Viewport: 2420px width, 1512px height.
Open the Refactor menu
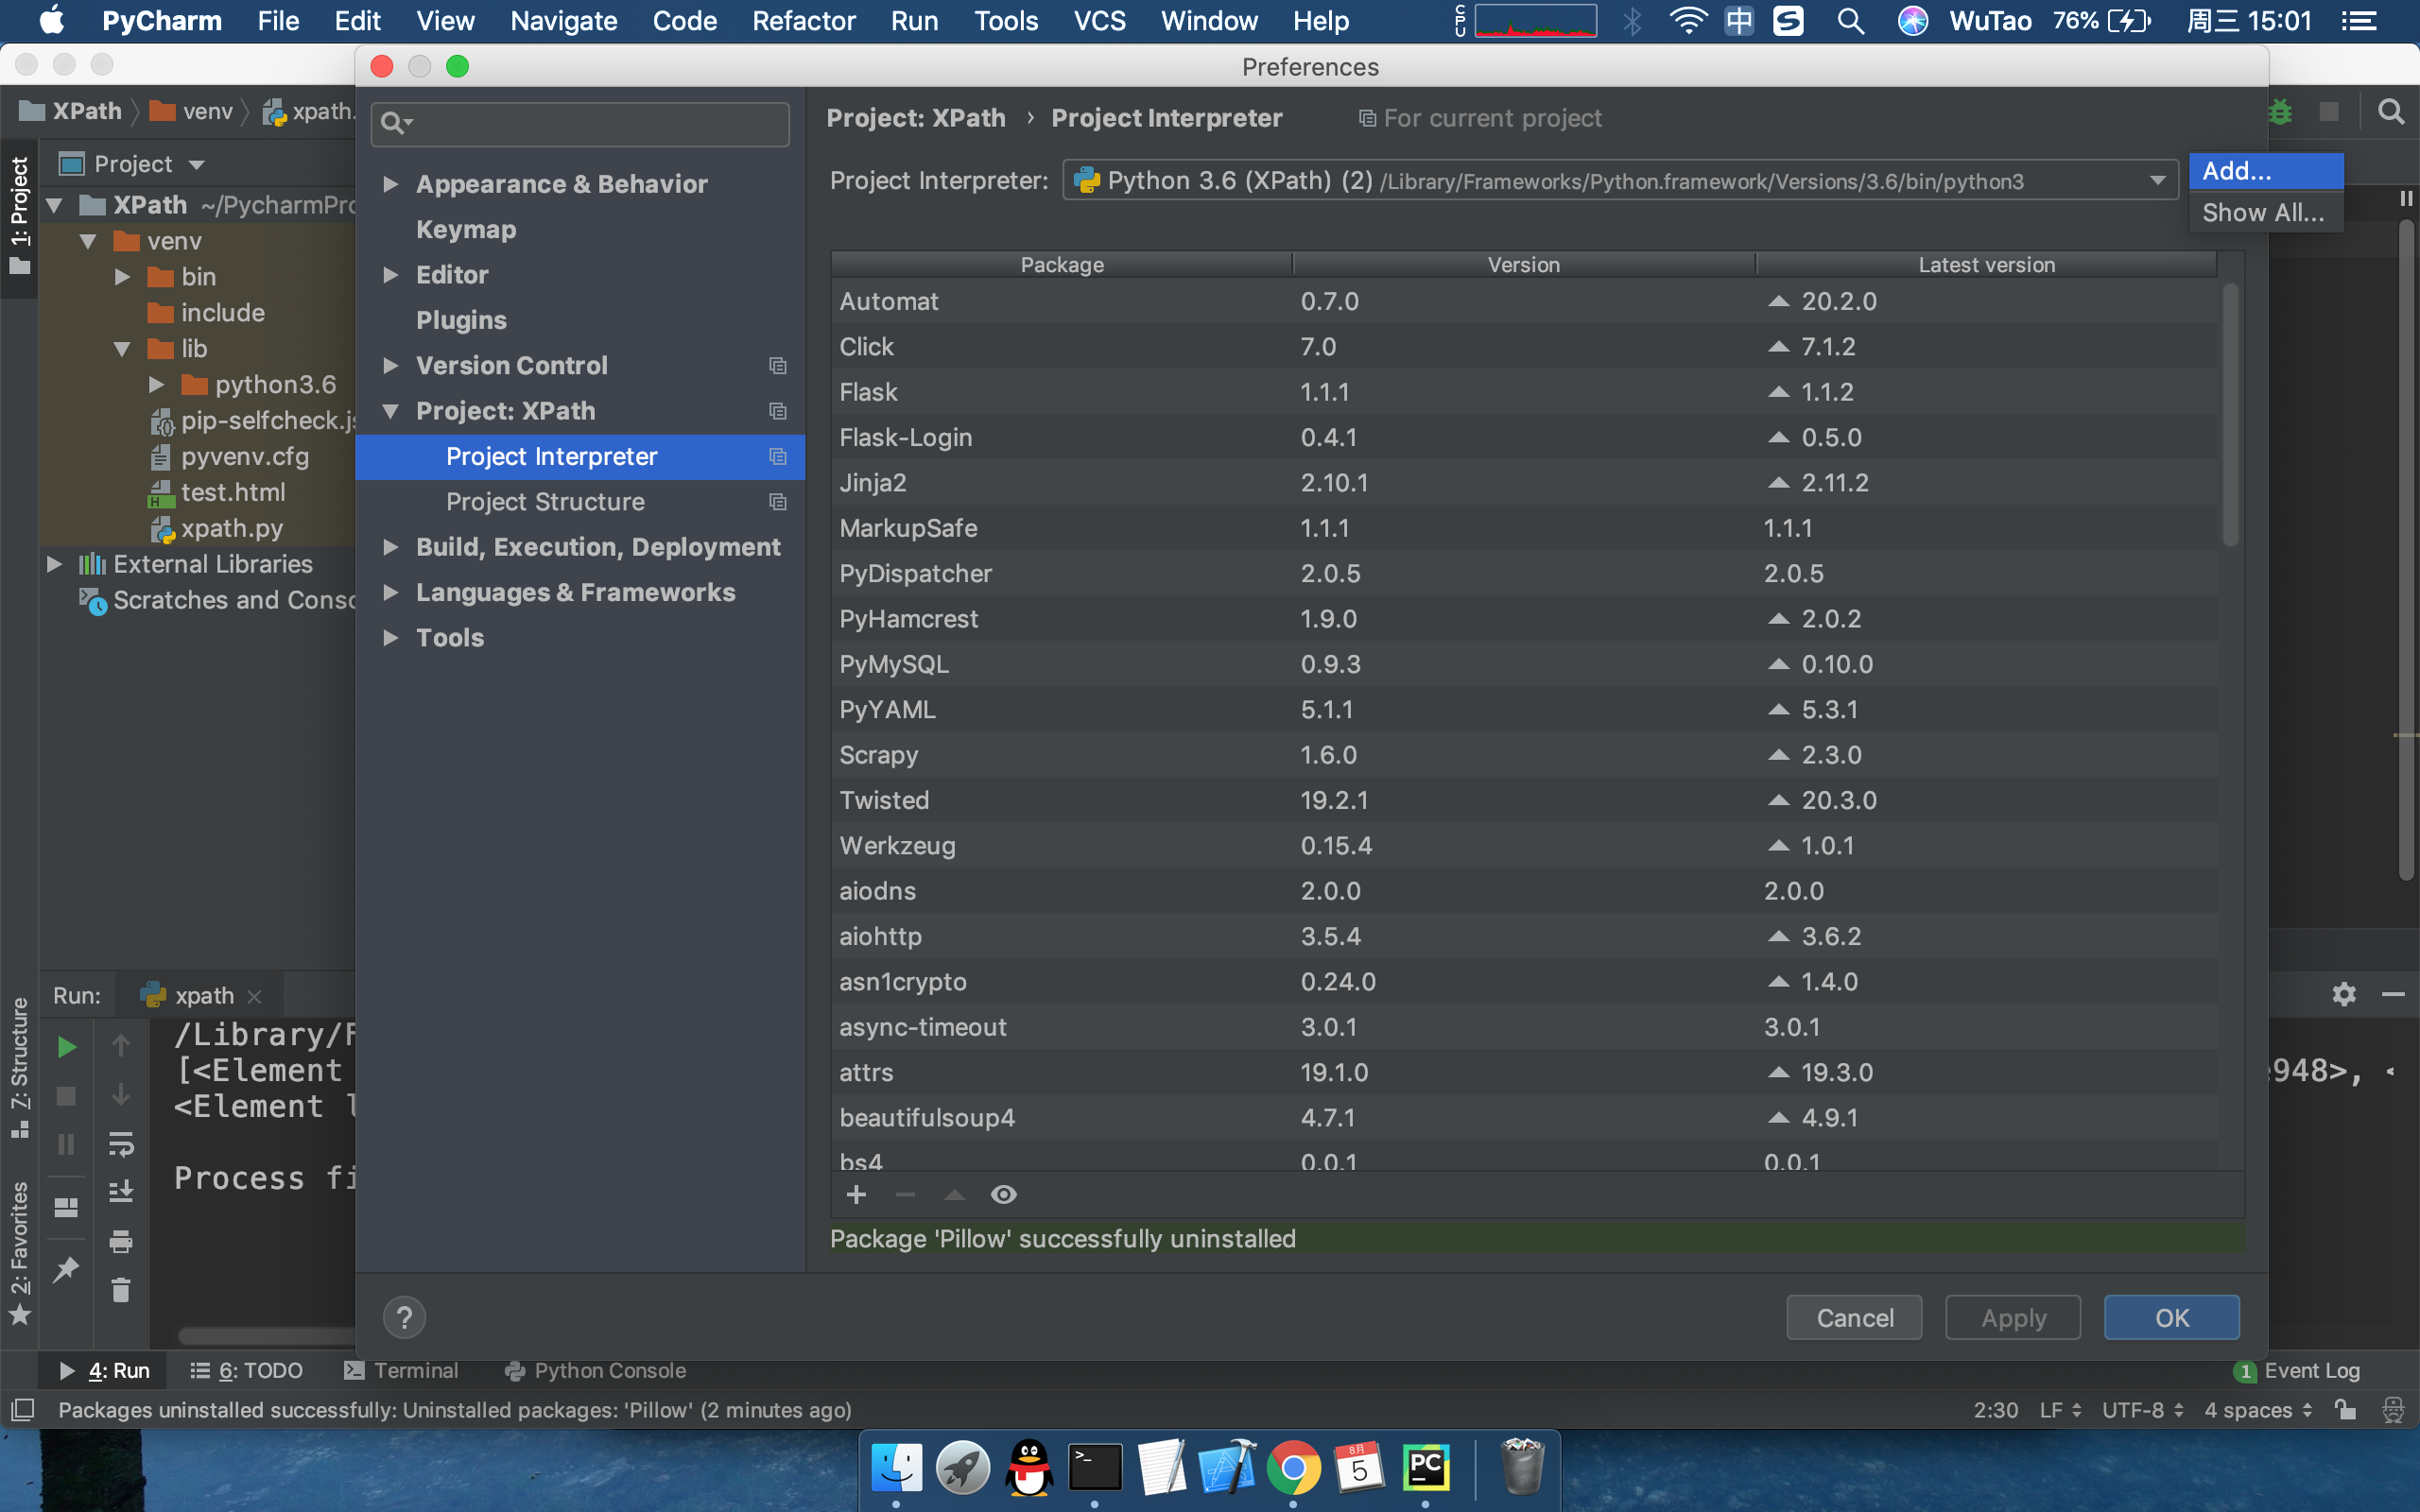coord(803,21)
